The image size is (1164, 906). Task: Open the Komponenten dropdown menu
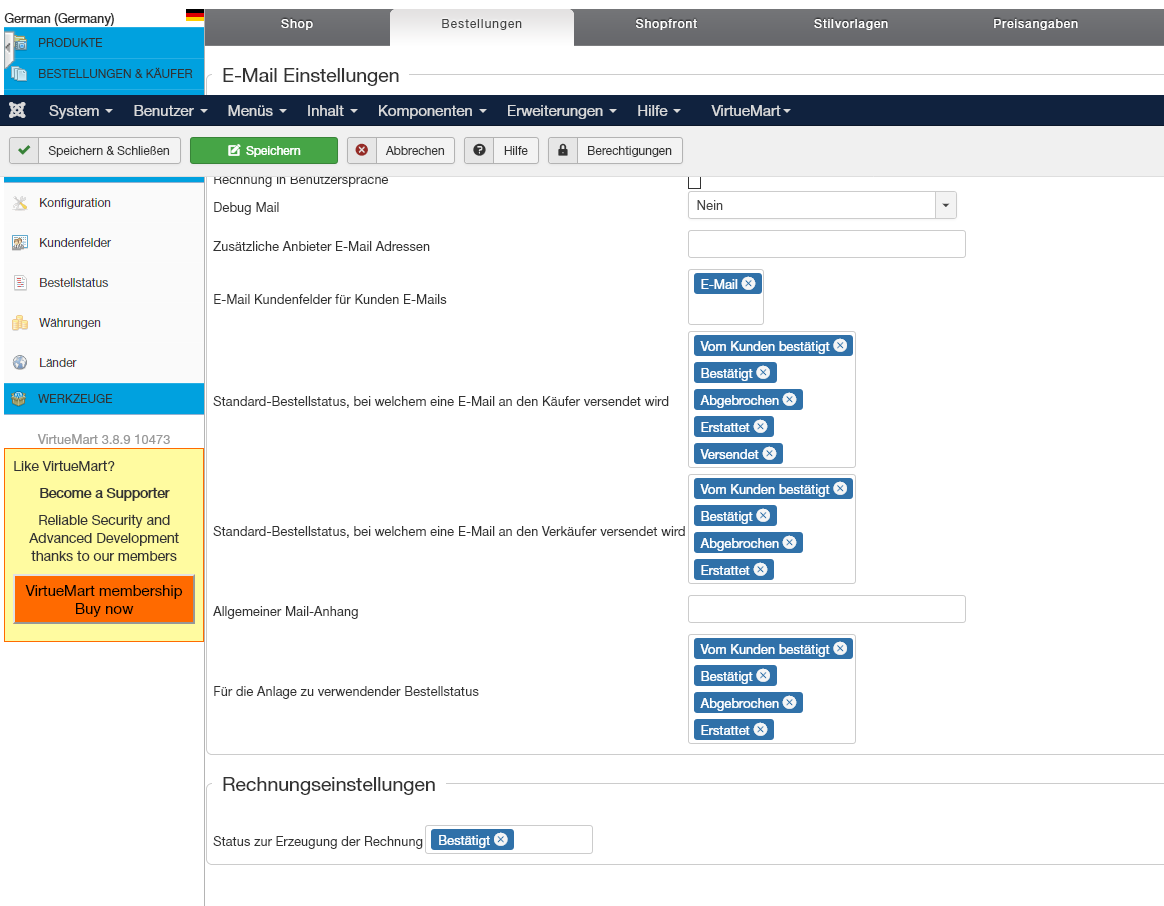tap(432, 111)
